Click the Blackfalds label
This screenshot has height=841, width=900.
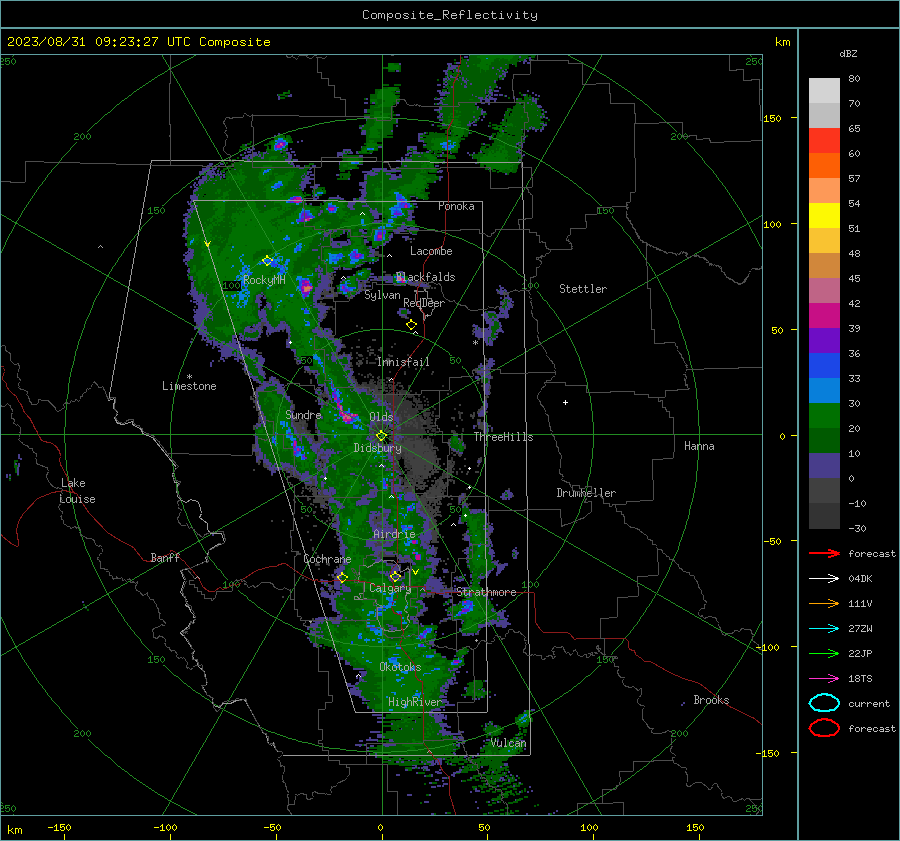[x=425, y=277]
